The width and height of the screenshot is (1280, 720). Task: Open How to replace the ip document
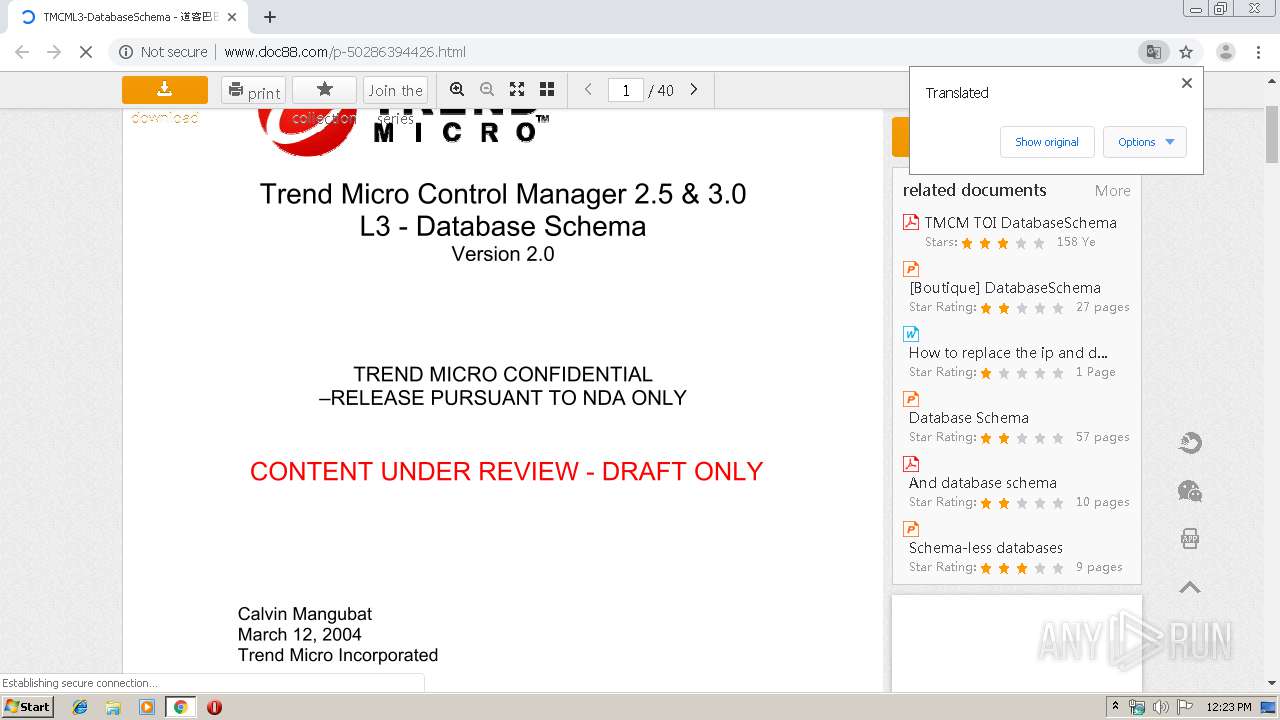click(1008, 353)
